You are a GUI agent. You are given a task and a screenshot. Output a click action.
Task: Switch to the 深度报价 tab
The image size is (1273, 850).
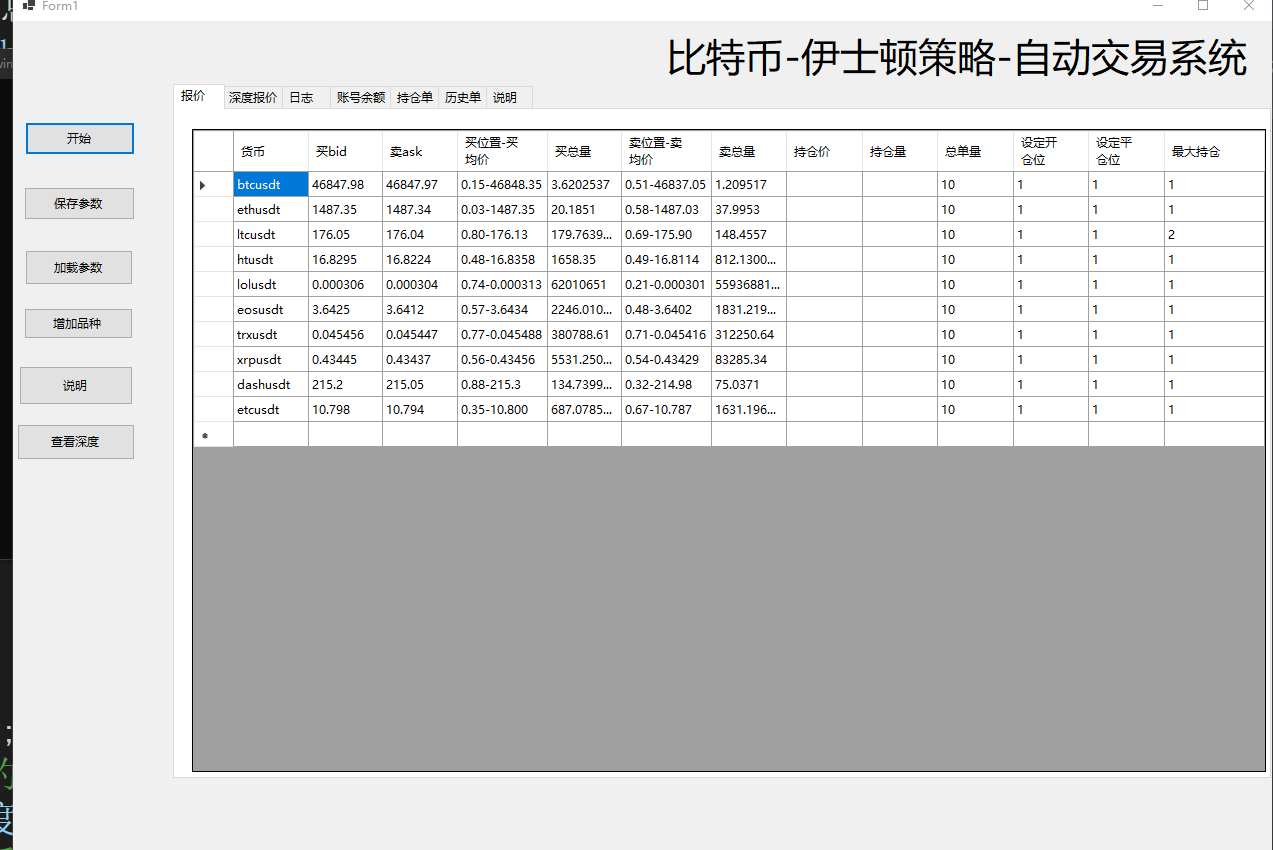tap(253, 97)
